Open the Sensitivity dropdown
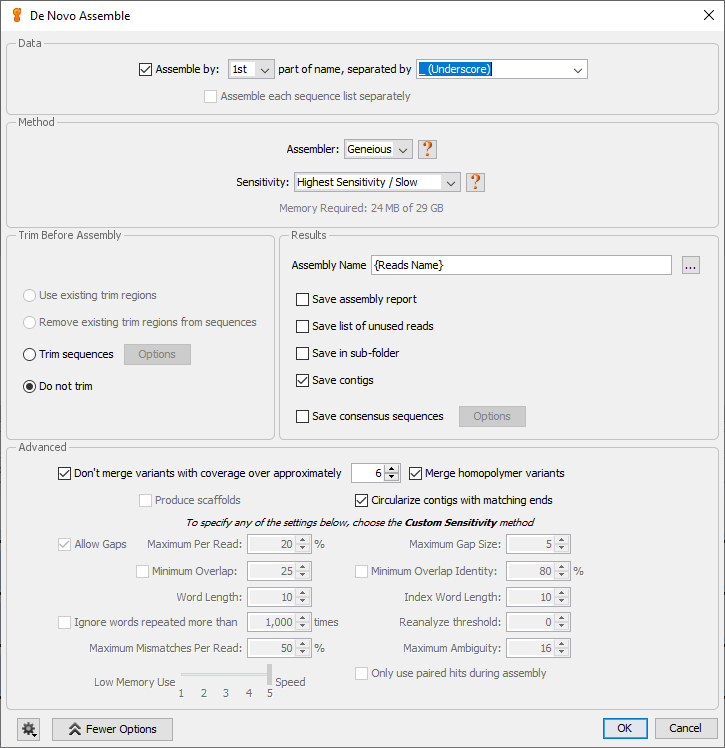This screenshot has width=725, height=748. (377, 182)
